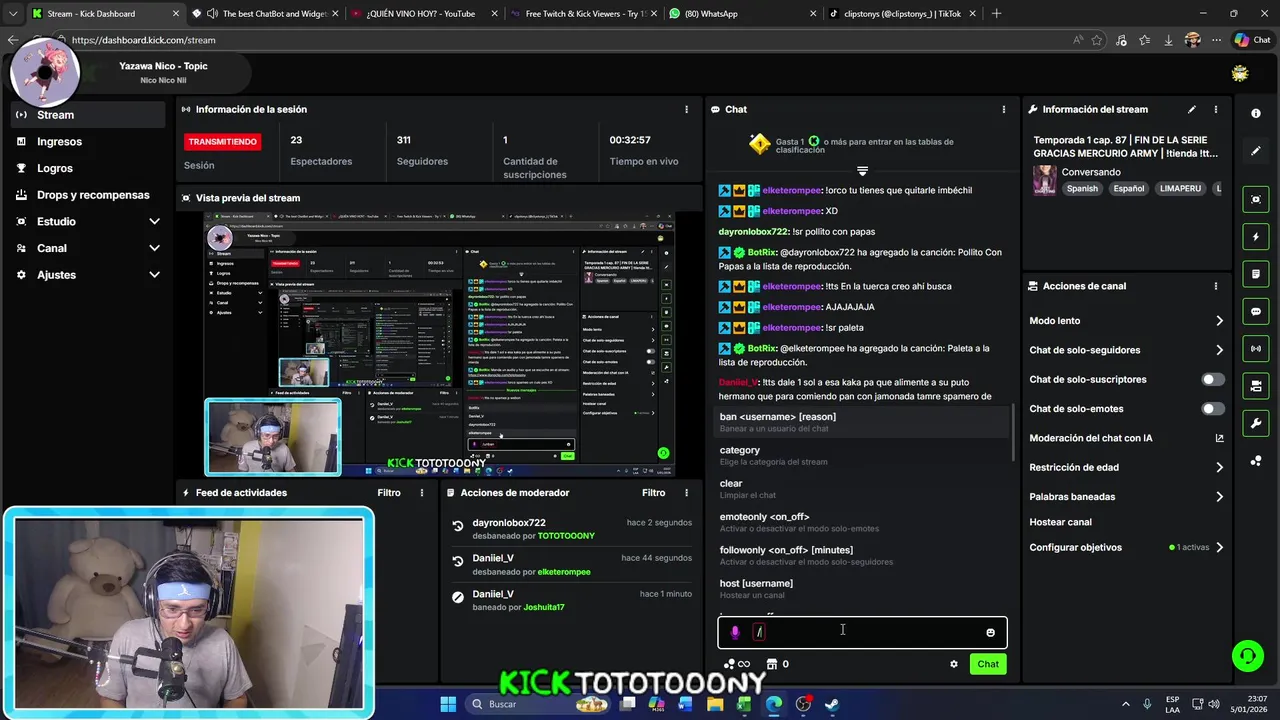The height and width of the screenshot is (720, 1280).
Task: Toggle the chat bubble panel icon
Action: [1256, 312]
